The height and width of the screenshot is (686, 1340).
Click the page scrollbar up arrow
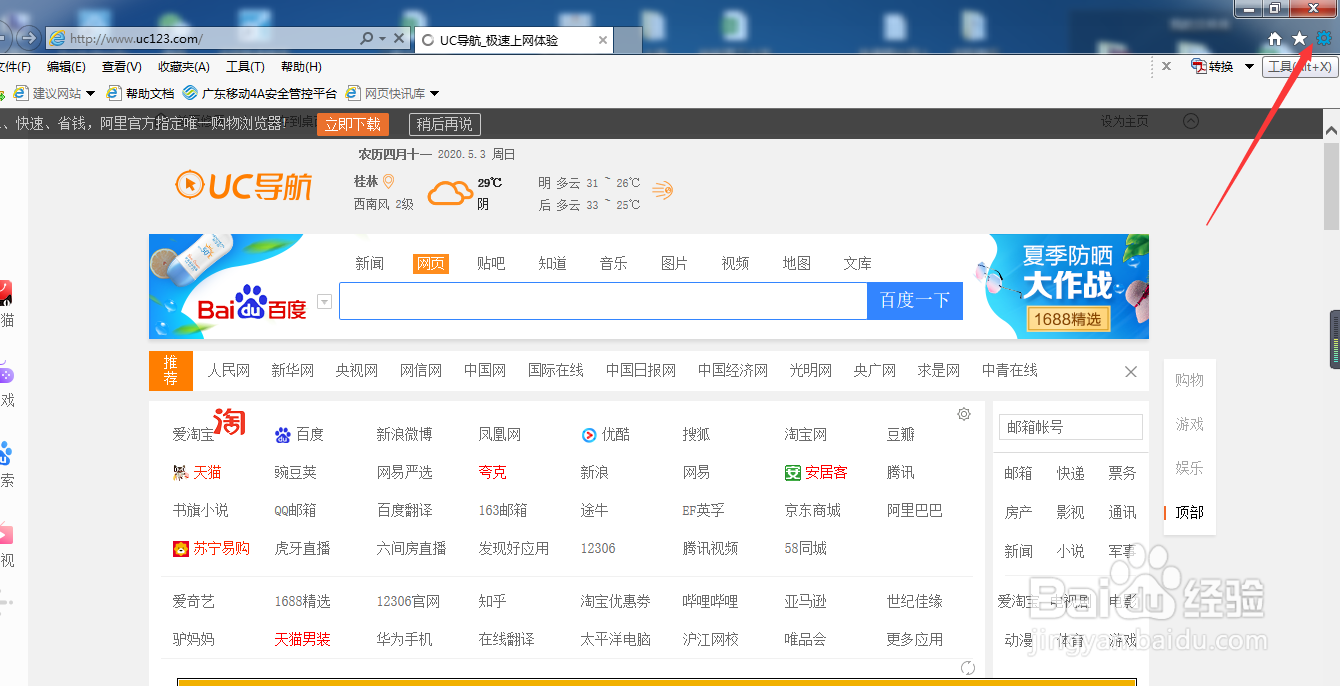tap(1331, 130)
